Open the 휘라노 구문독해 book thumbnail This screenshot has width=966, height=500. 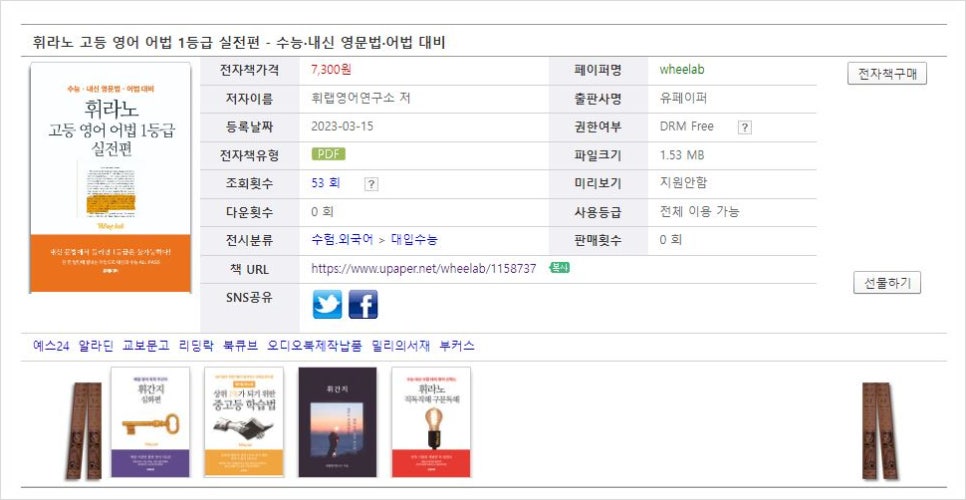431,422
